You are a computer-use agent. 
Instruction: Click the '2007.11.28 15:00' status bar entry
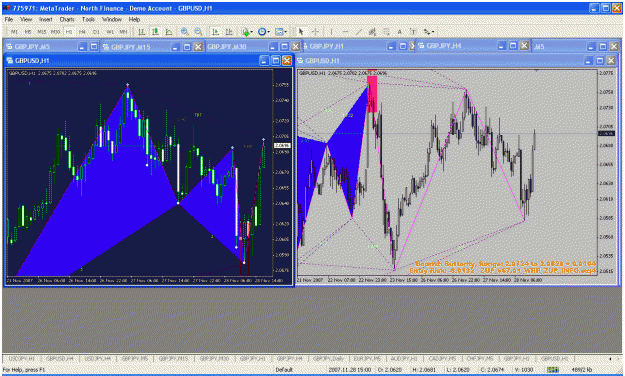coord(350,370)
